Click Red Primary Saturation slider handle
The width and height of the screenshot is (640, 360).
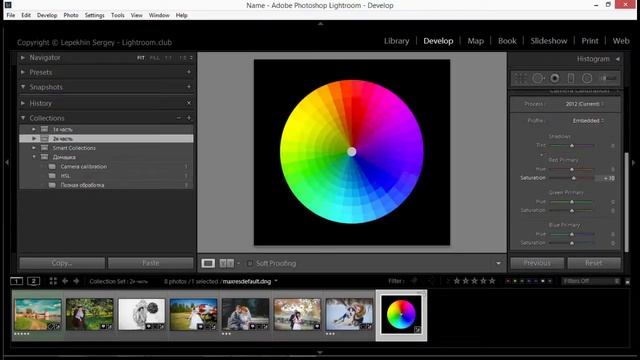(x=574, y=178)
